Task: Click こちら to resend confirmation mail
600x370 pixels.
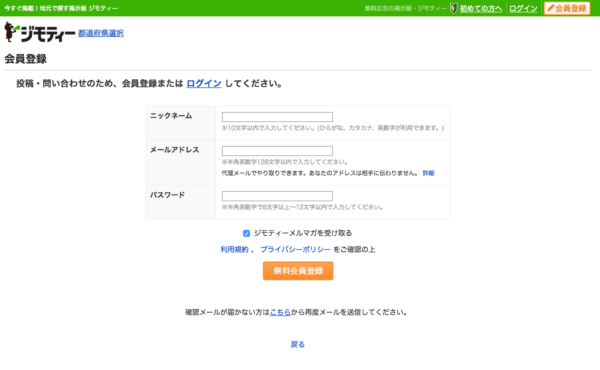Action: tap(280, 312)
